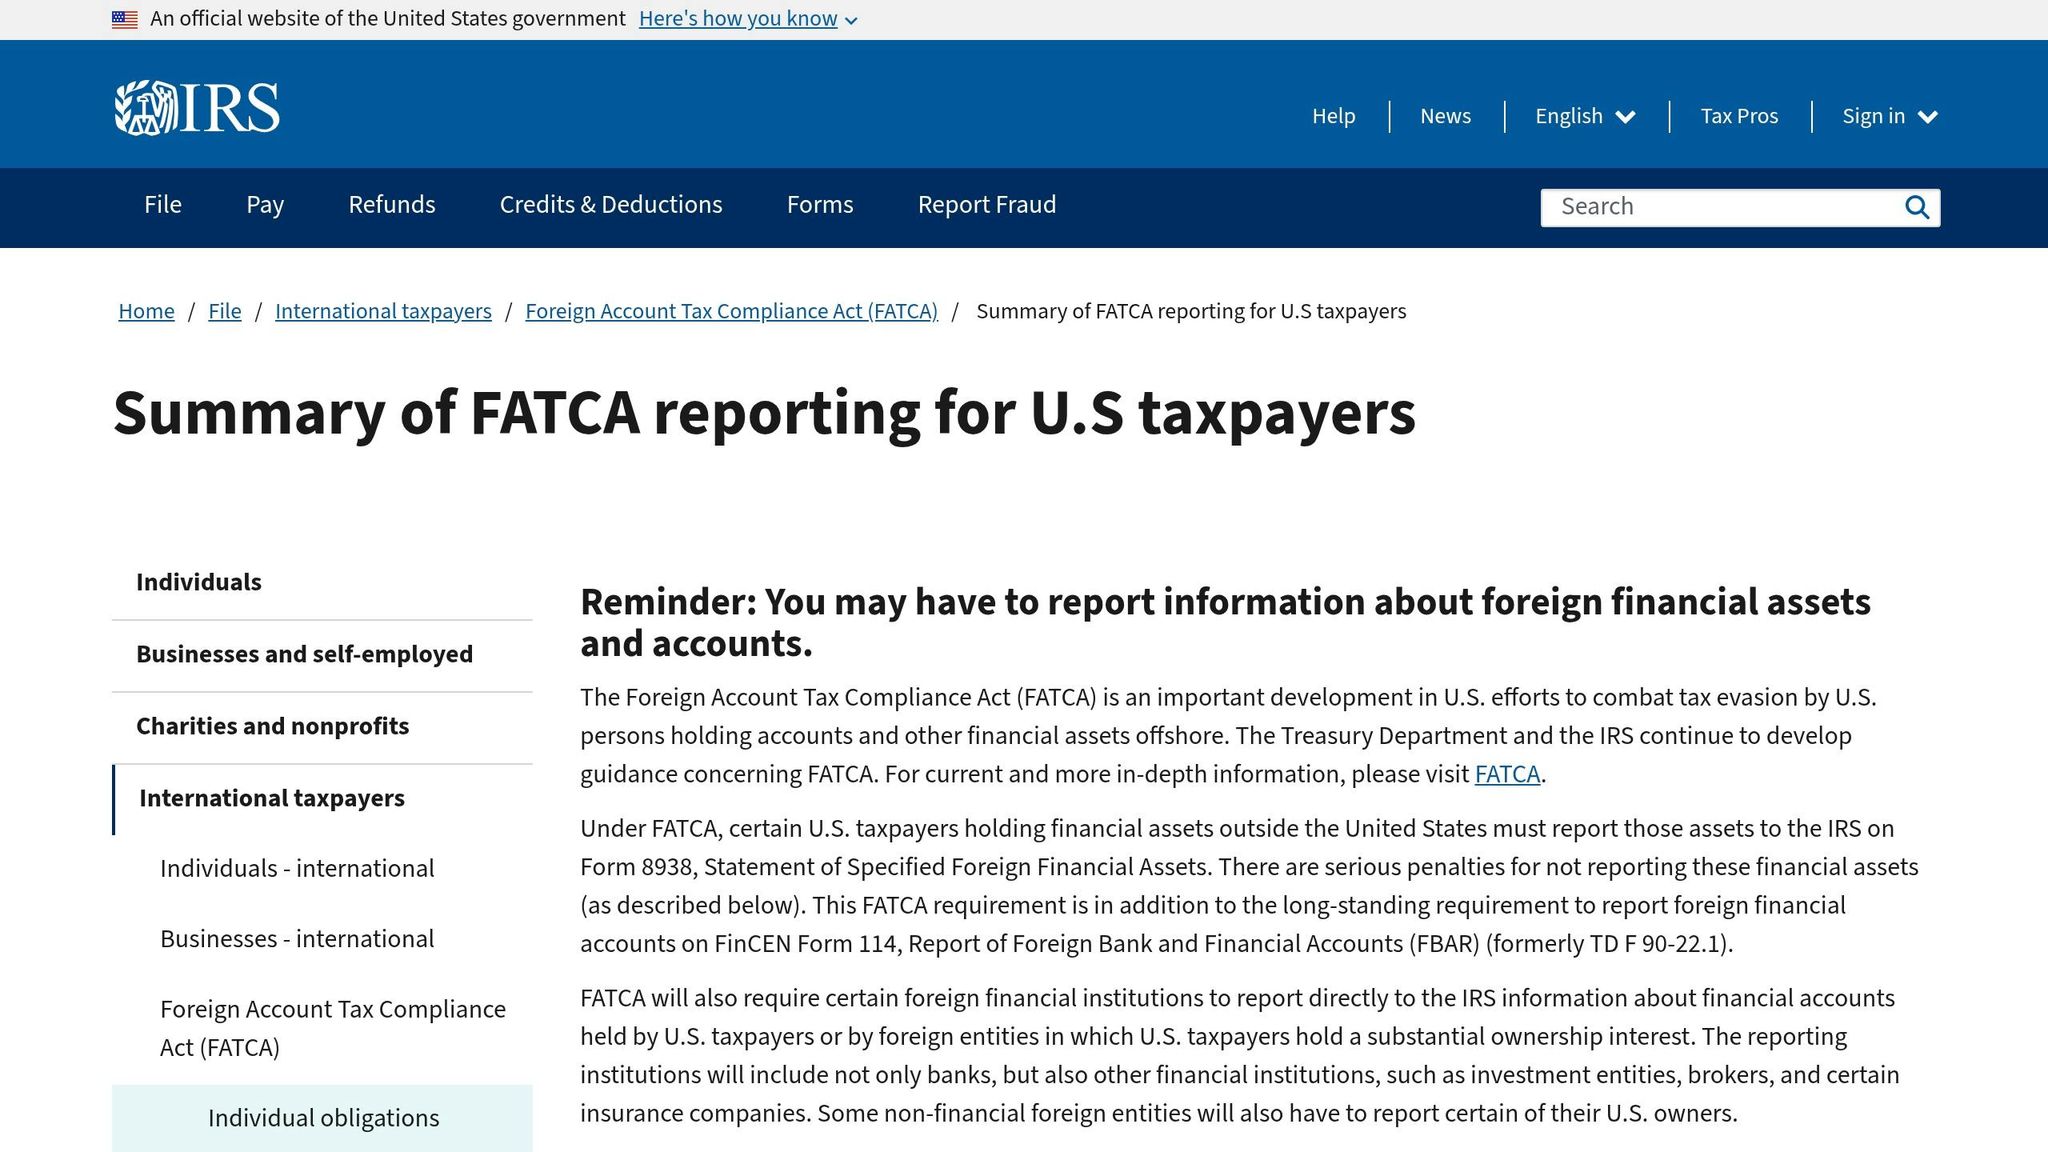Viewport: 2048px width, 1152px height.
Task: Open the Refunds menu
Action: (x=392, y=205)
